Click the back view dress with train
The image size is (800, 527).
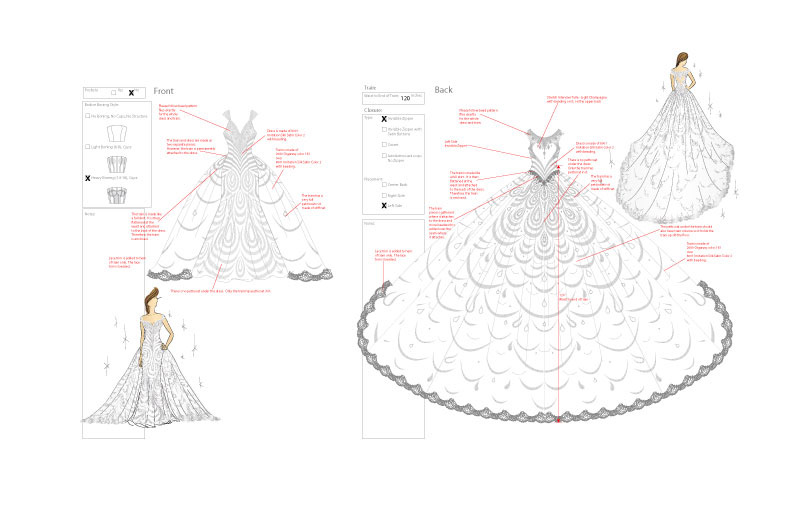pyautogui.click(x=545, y=275)
